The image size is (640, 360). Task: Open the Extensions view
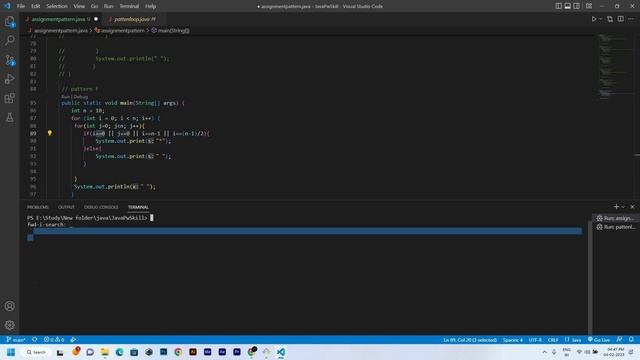[10, 98]
